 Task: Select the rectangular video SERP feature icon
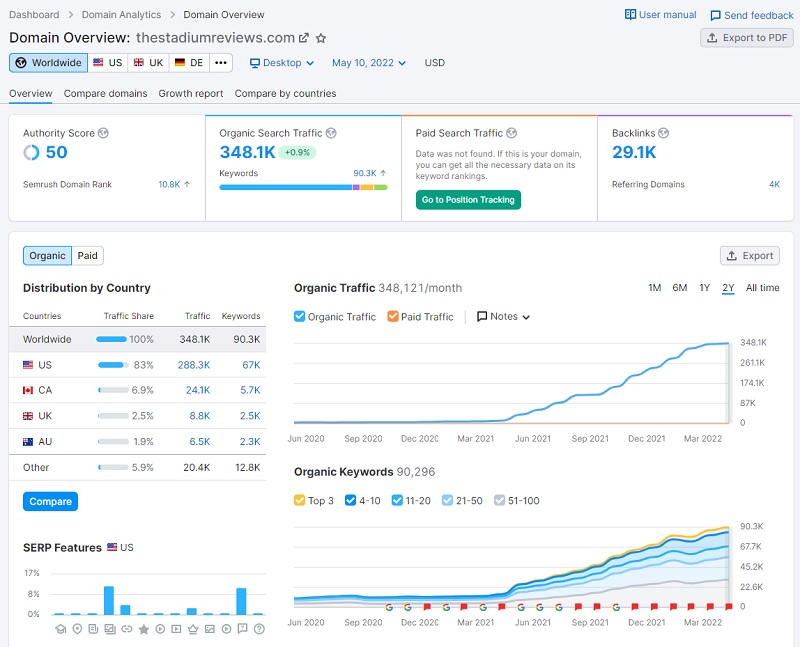[176, 629]
